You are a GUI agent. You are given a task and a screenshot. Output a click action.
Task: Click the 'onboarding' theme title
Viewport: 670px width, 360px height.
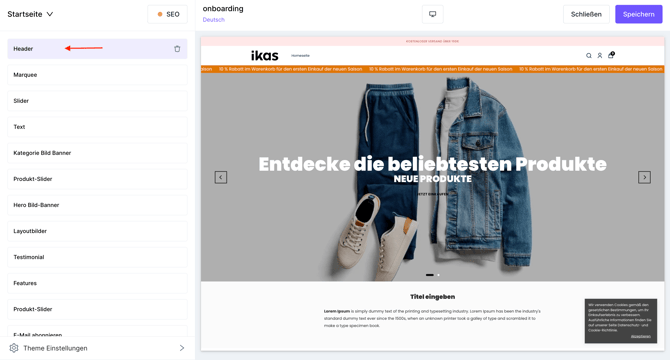(223, 9)
